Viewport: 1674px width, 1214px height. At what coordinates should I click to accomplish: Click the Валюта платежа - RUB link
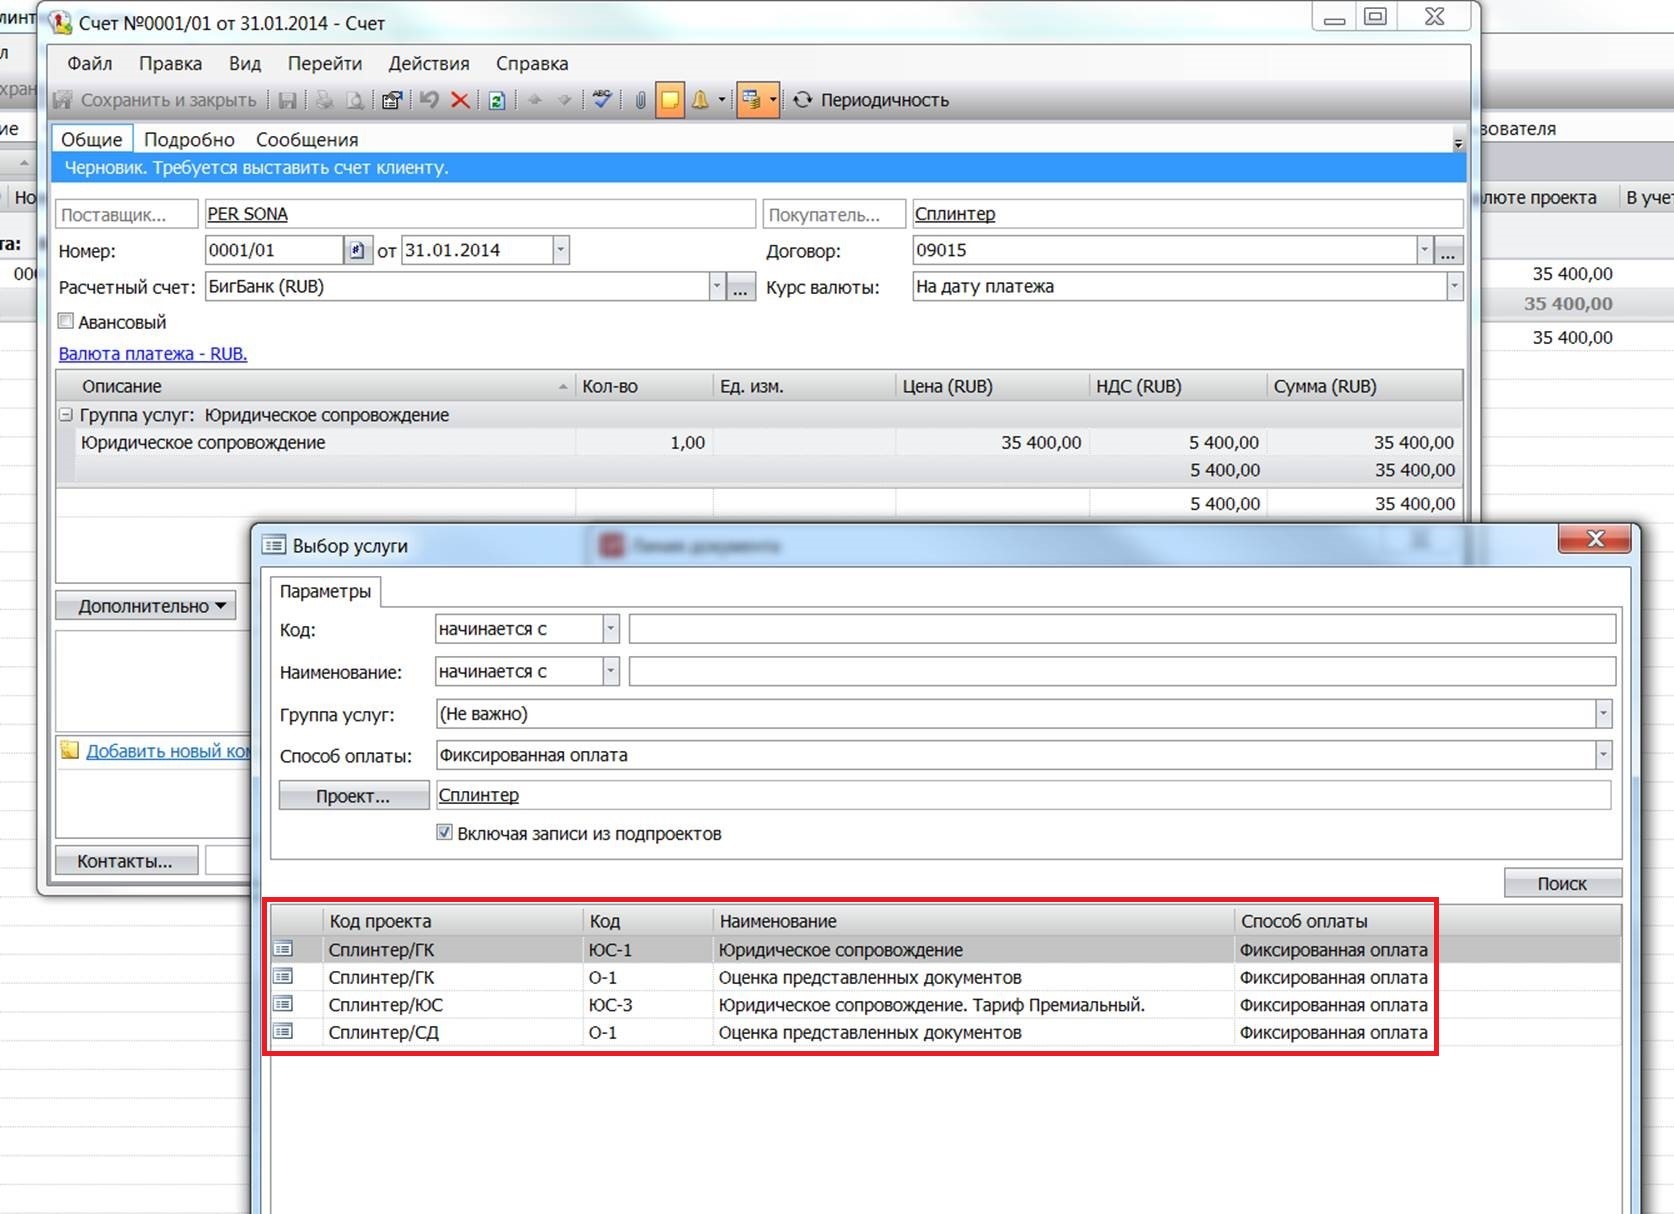(x=153, y=354)
